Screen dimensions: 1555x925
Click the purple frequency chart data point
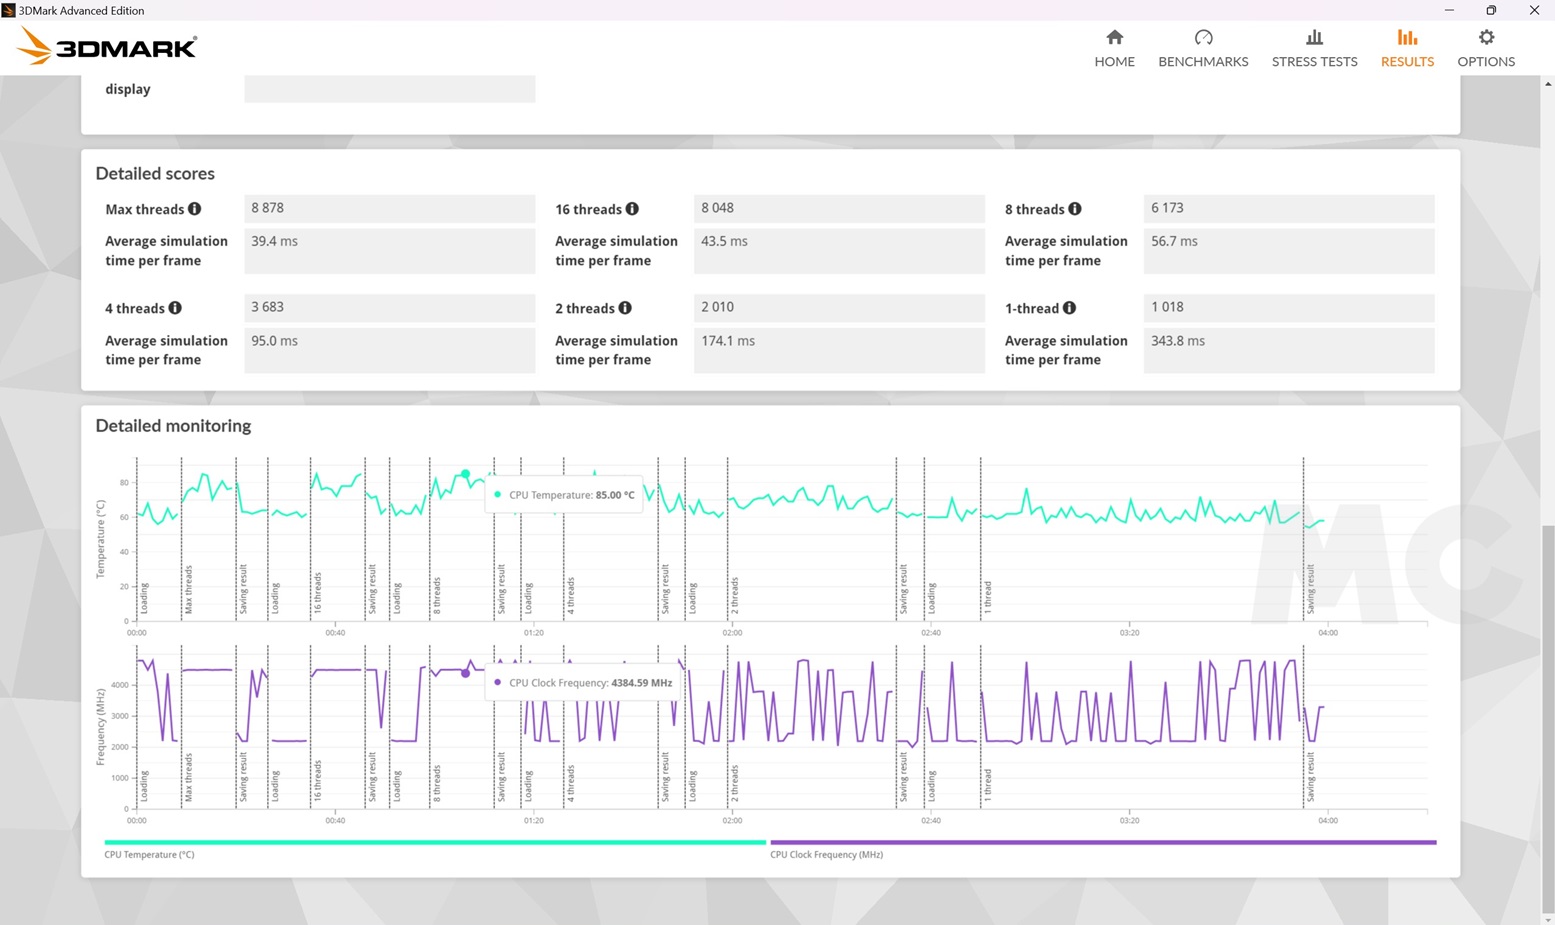466,673
